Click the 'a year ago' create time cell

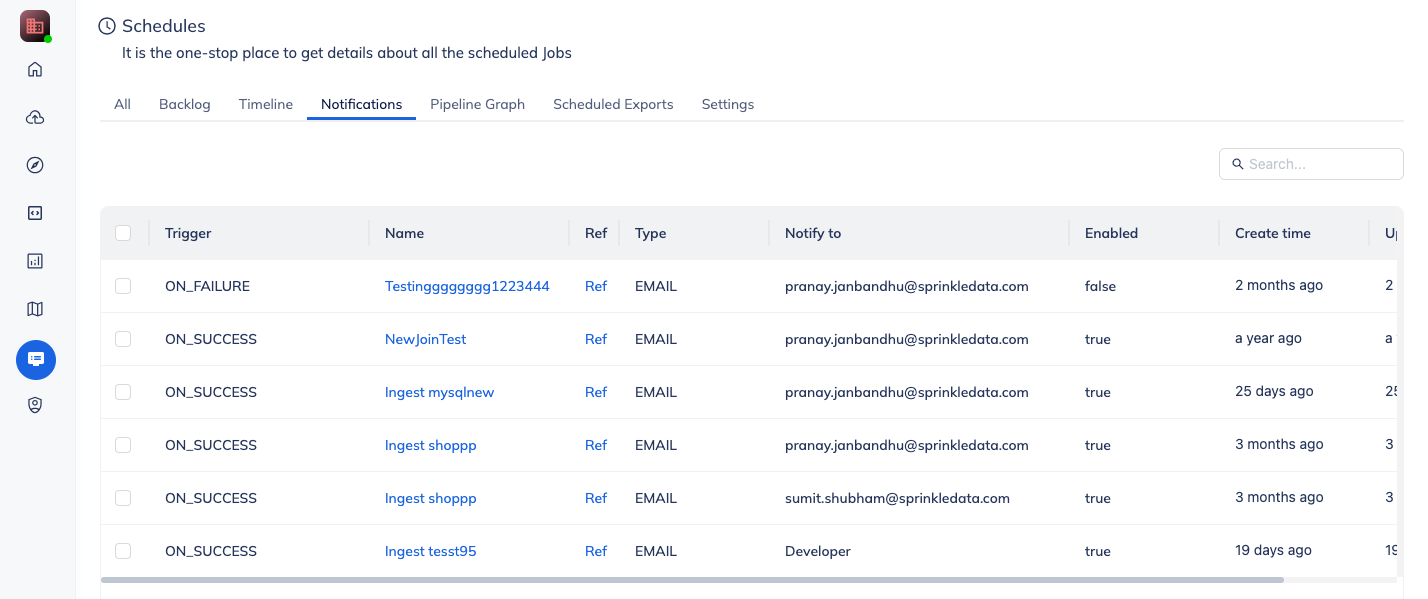tap(1268, 338)
